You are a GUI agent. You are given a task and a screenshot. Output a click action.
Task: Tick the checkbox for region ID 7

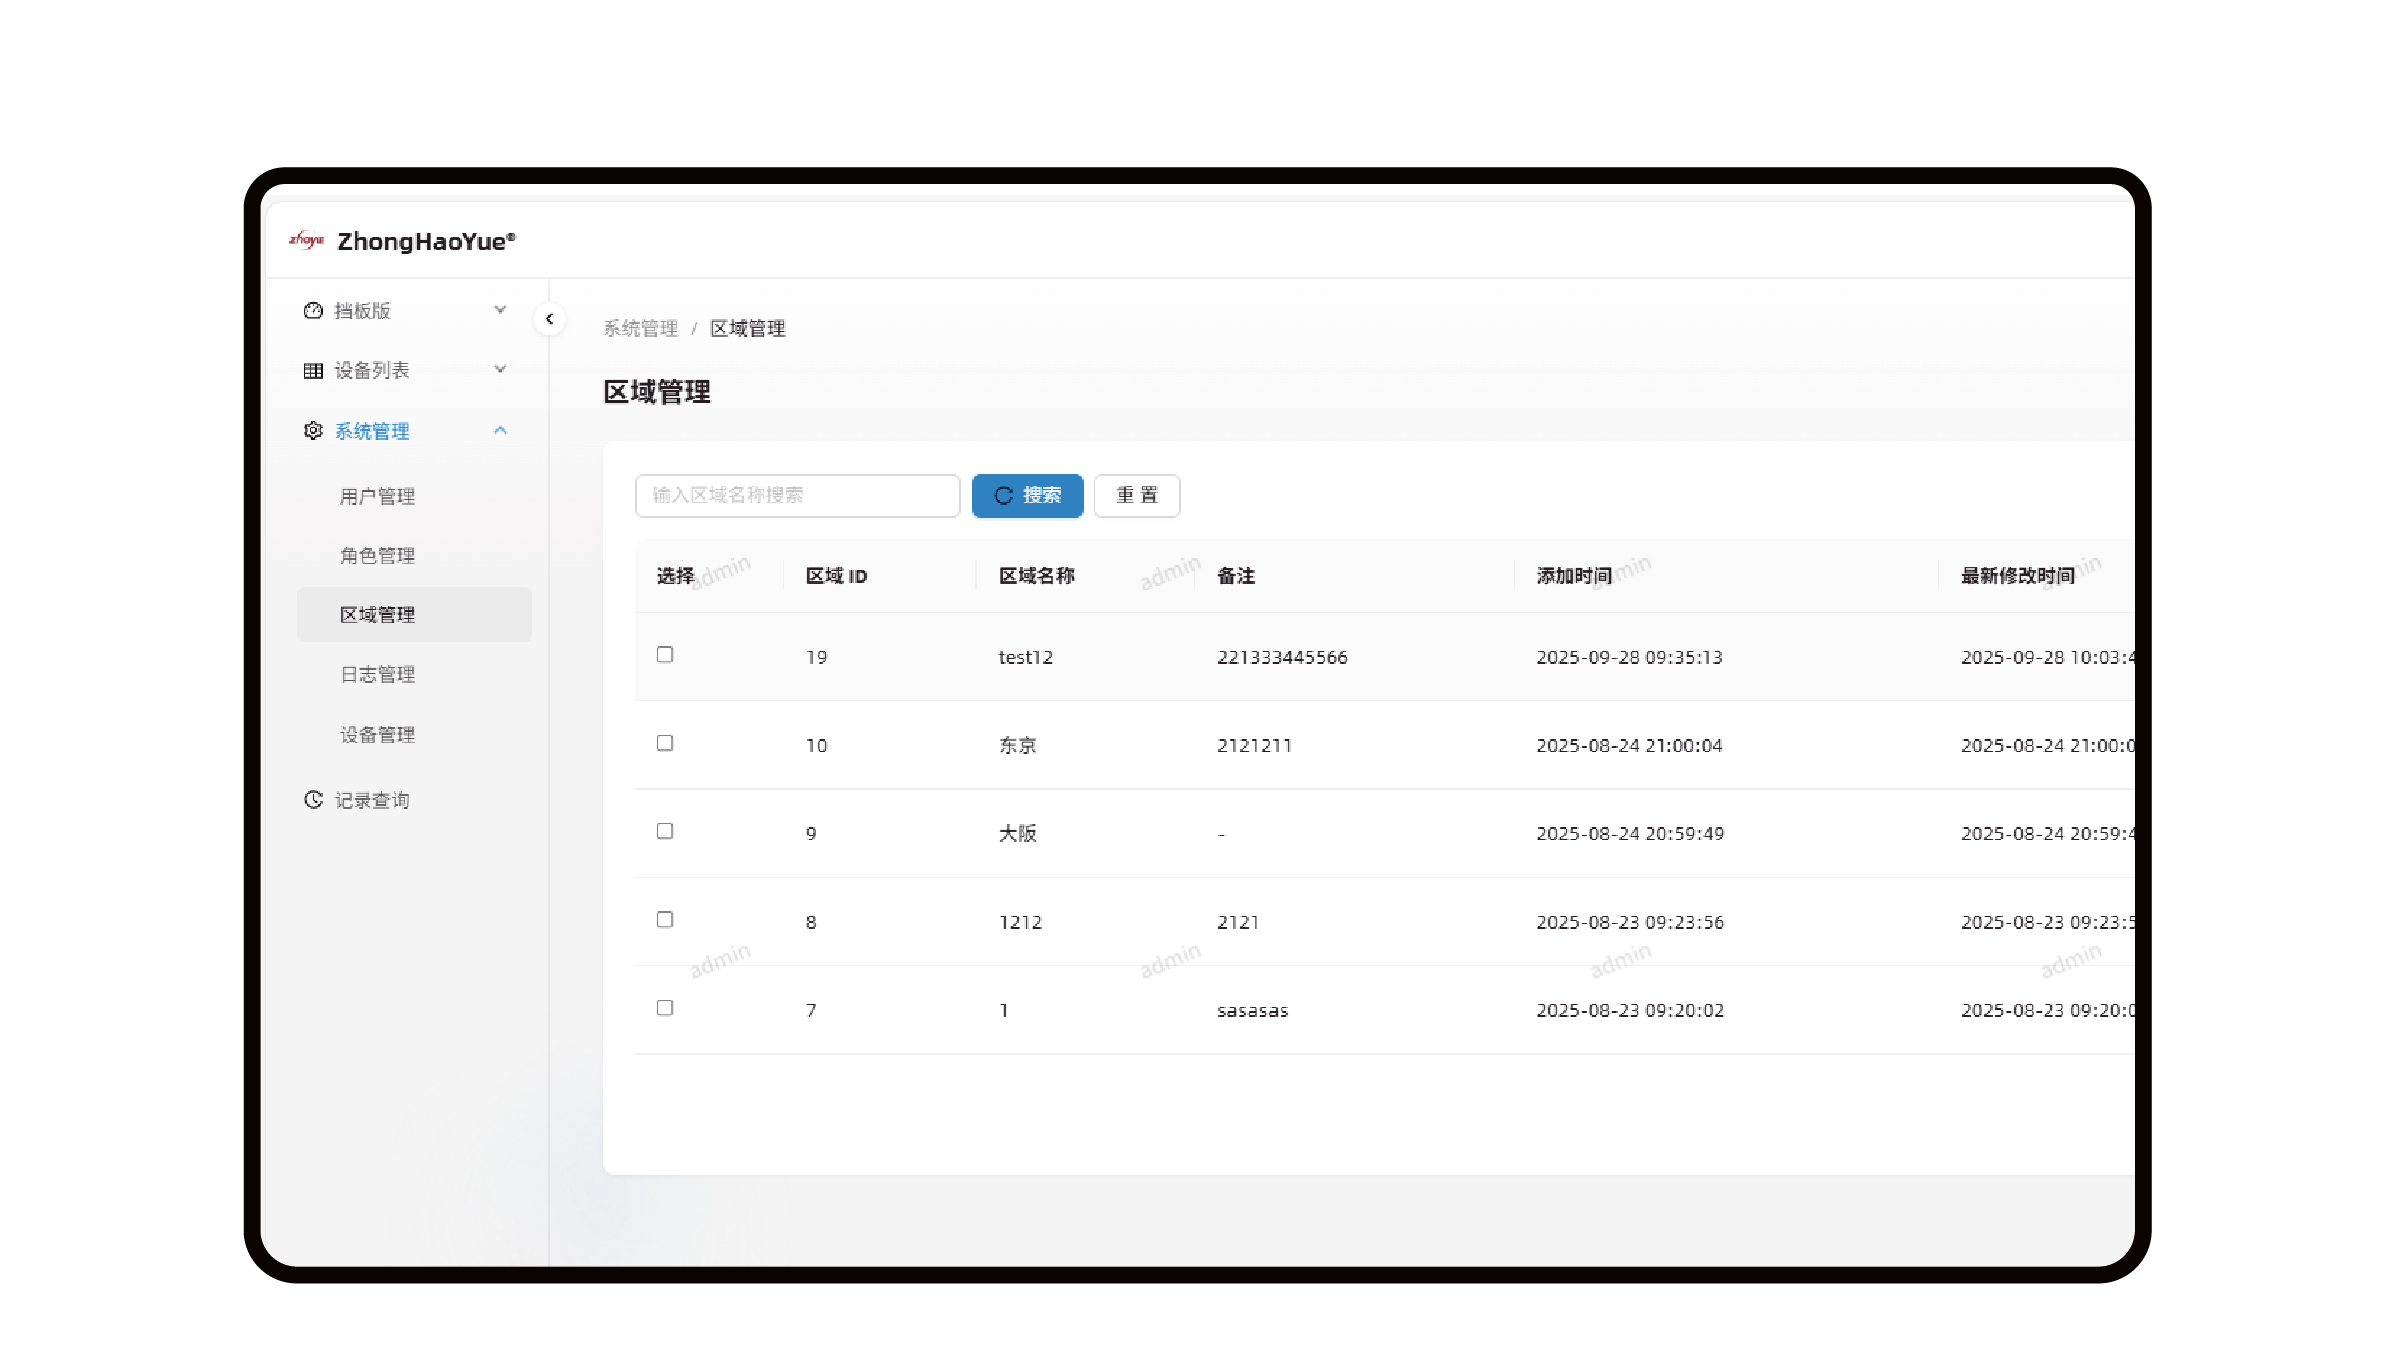pyautogui.click(x=665, y=1008)
